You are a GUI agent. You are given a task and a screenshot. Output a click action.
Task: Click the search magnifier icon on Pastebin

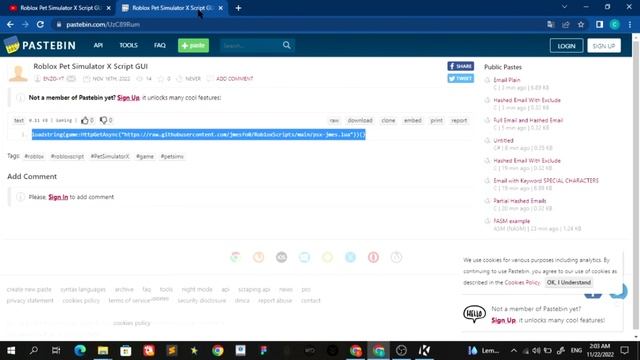click(x=287, y=45)
